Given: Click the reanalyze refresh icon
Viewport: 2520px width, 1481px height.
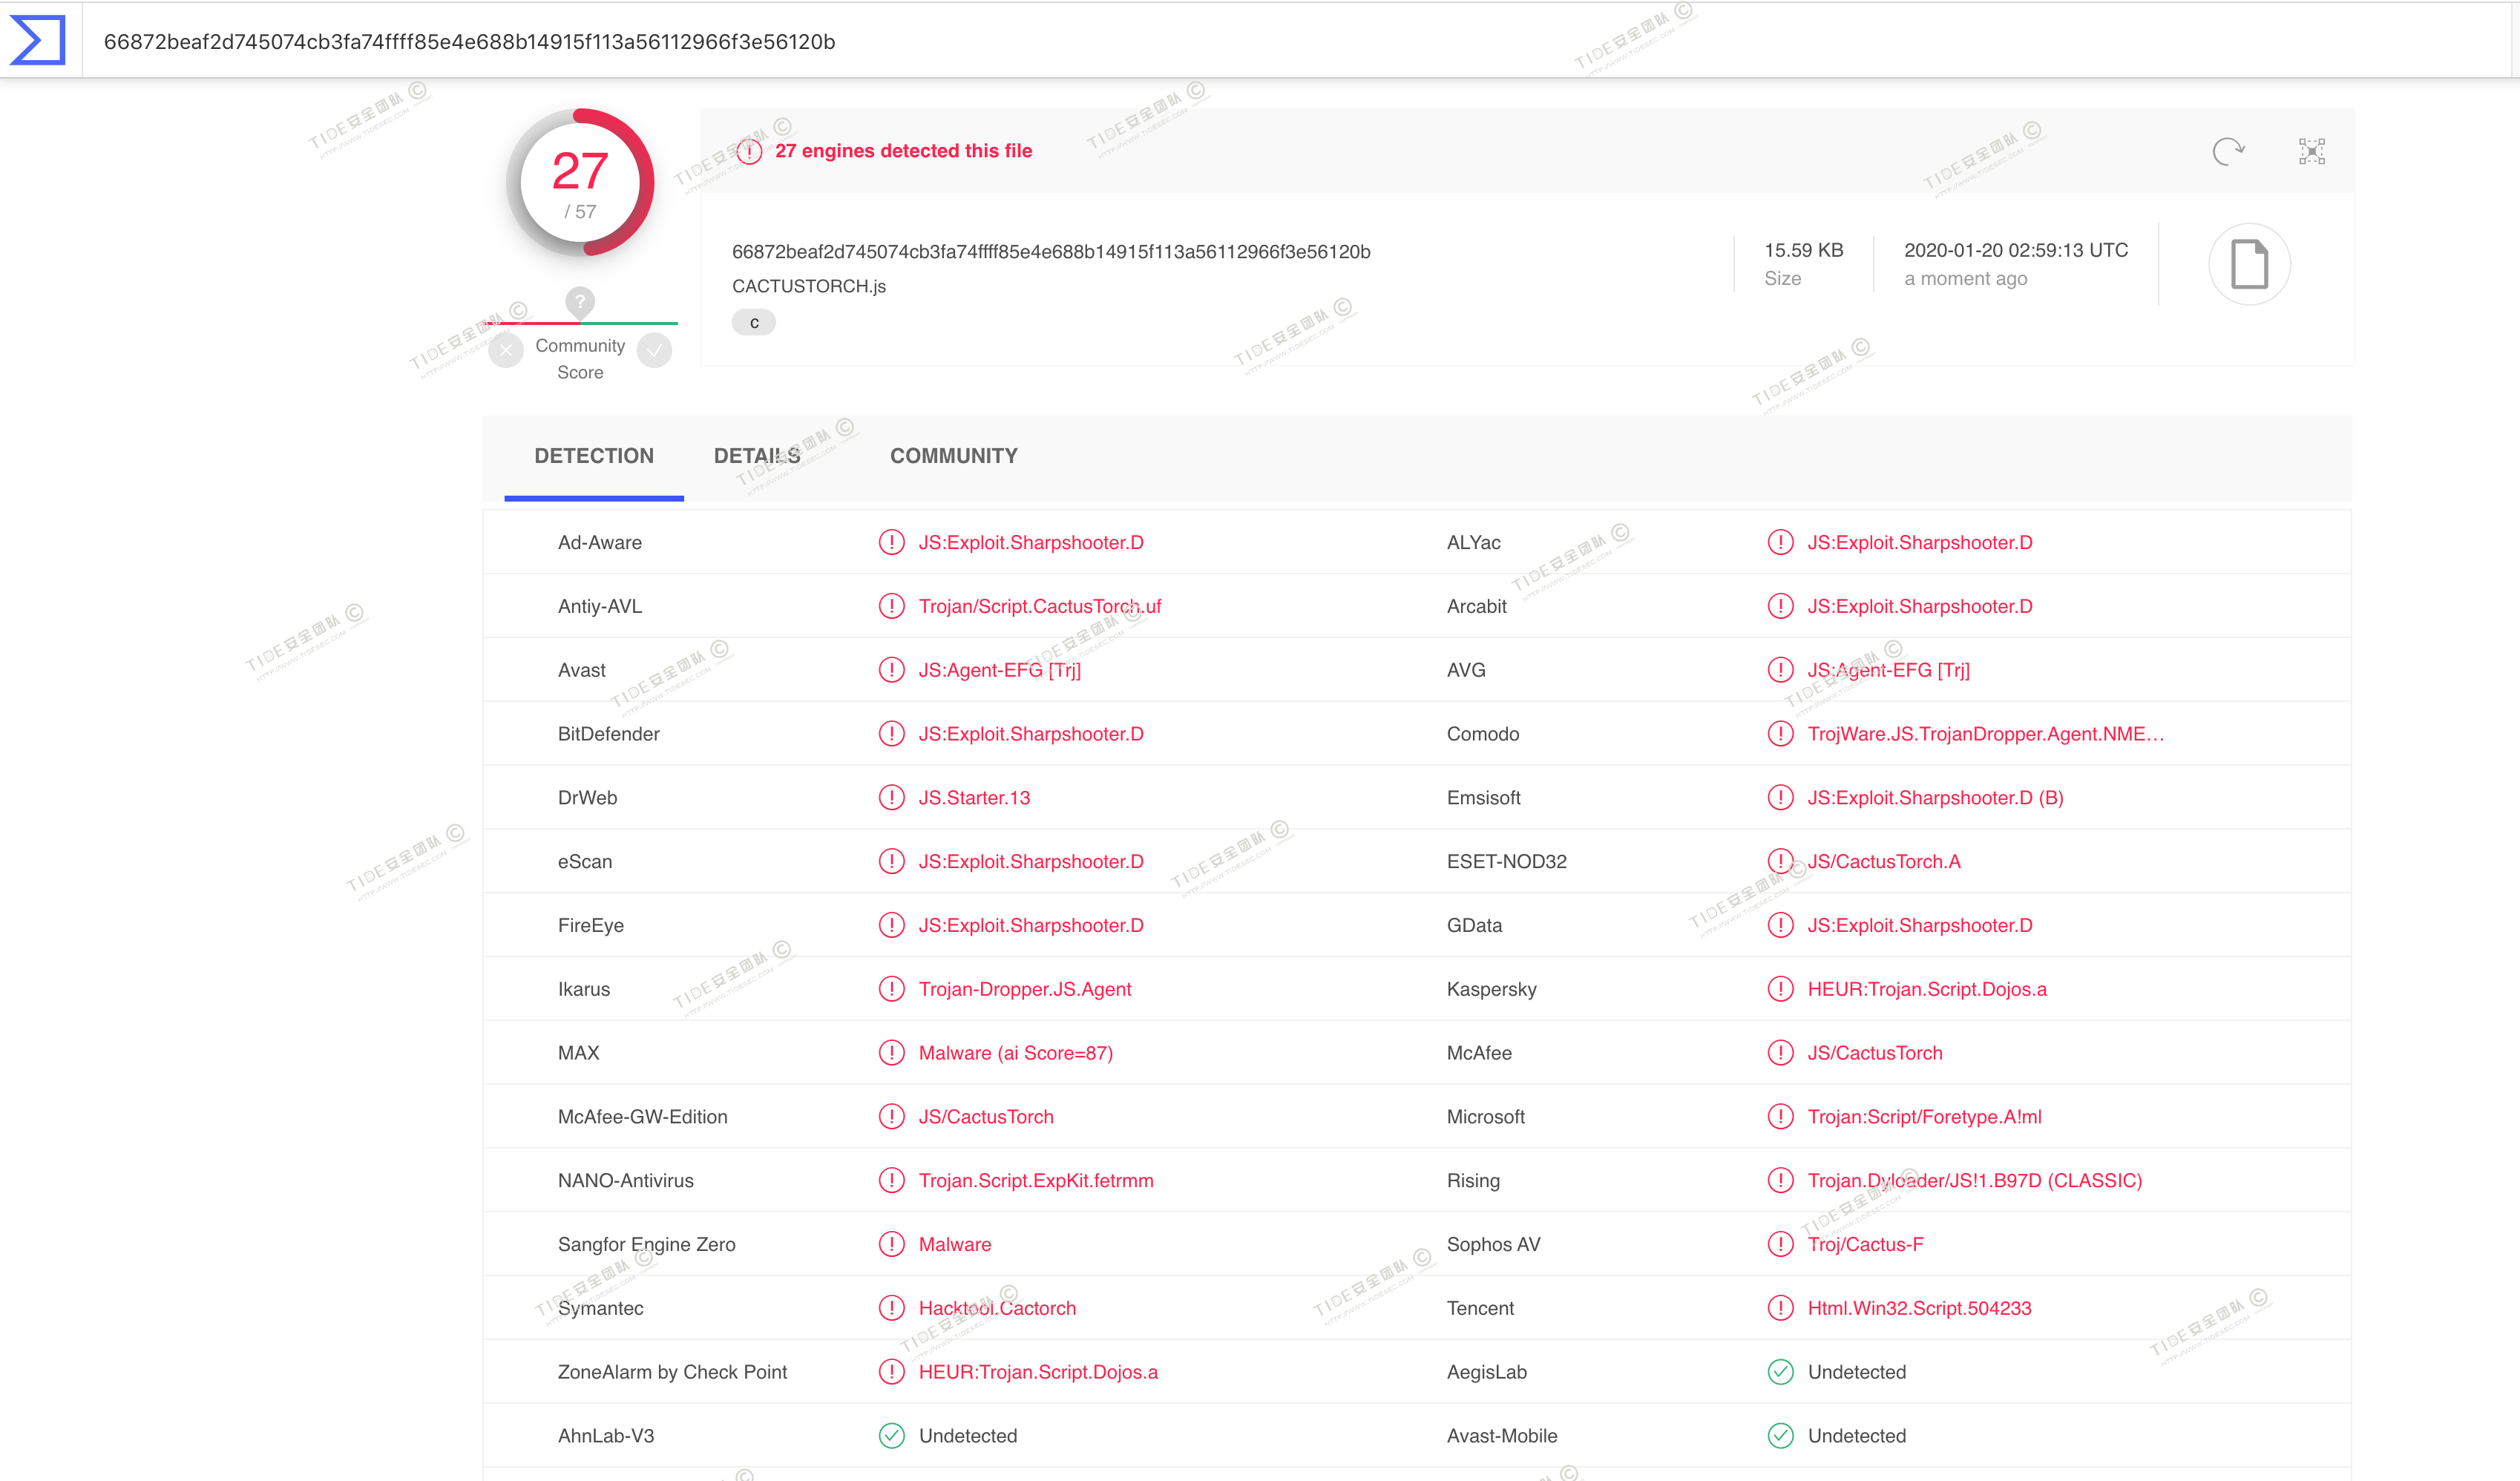Looking at the screenshot, I should [2227, 152].
